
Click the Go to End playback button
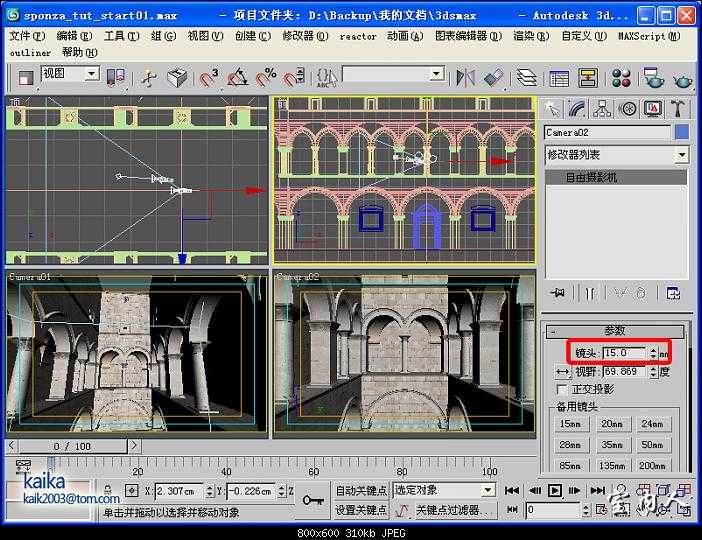597,491
